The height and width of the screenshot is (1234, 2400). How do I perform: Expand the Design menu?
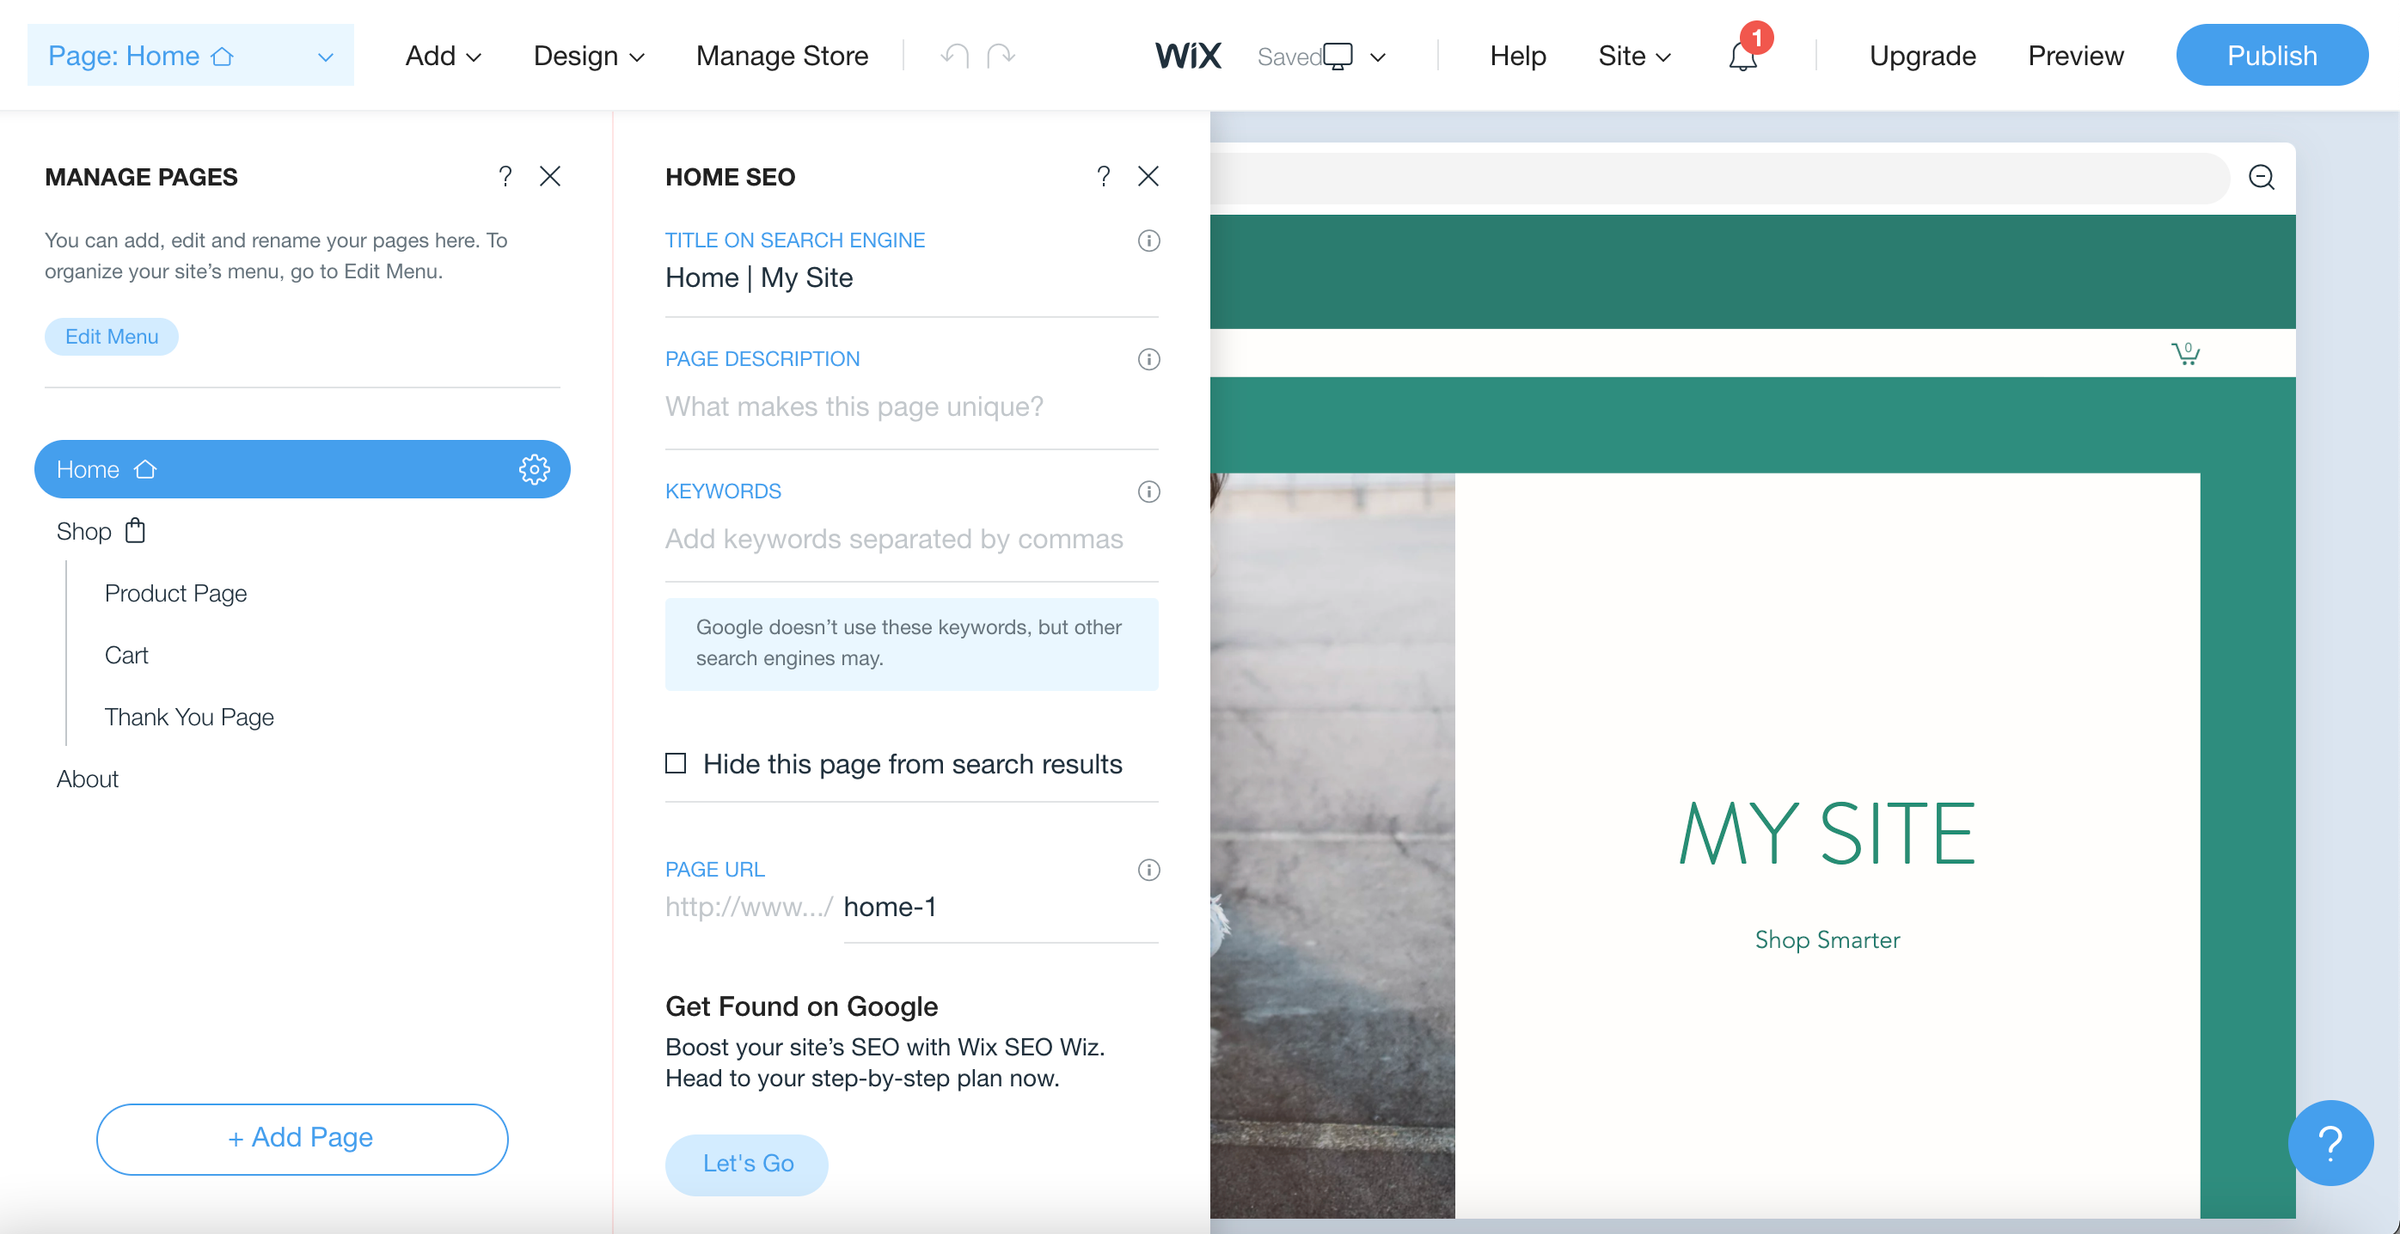588,55
